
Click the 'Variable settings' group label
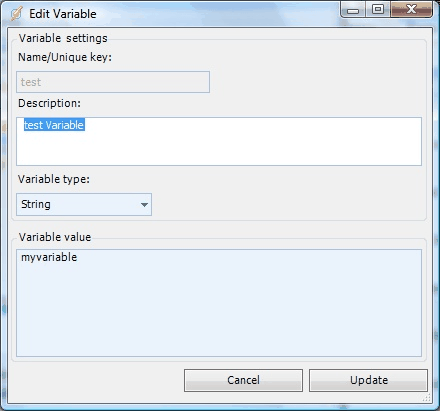(x=63, y=38)
